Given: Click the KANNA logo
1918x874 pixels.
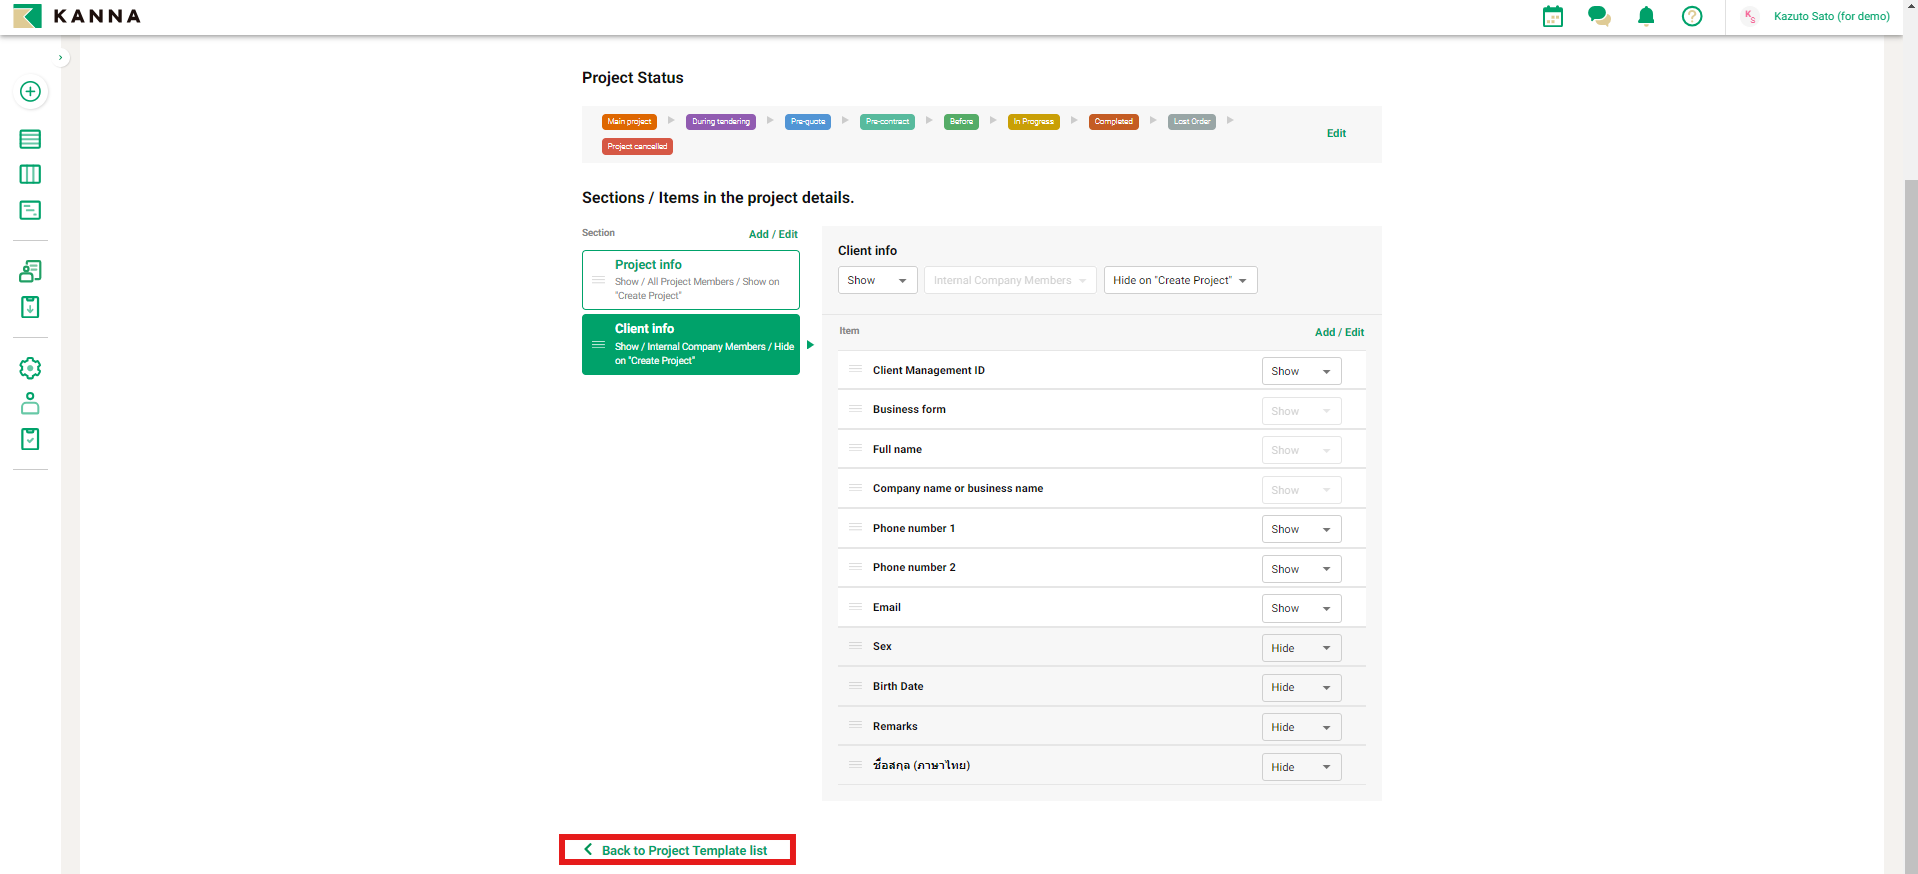Looking at the screenshot, I should click(x=77, y=16).
